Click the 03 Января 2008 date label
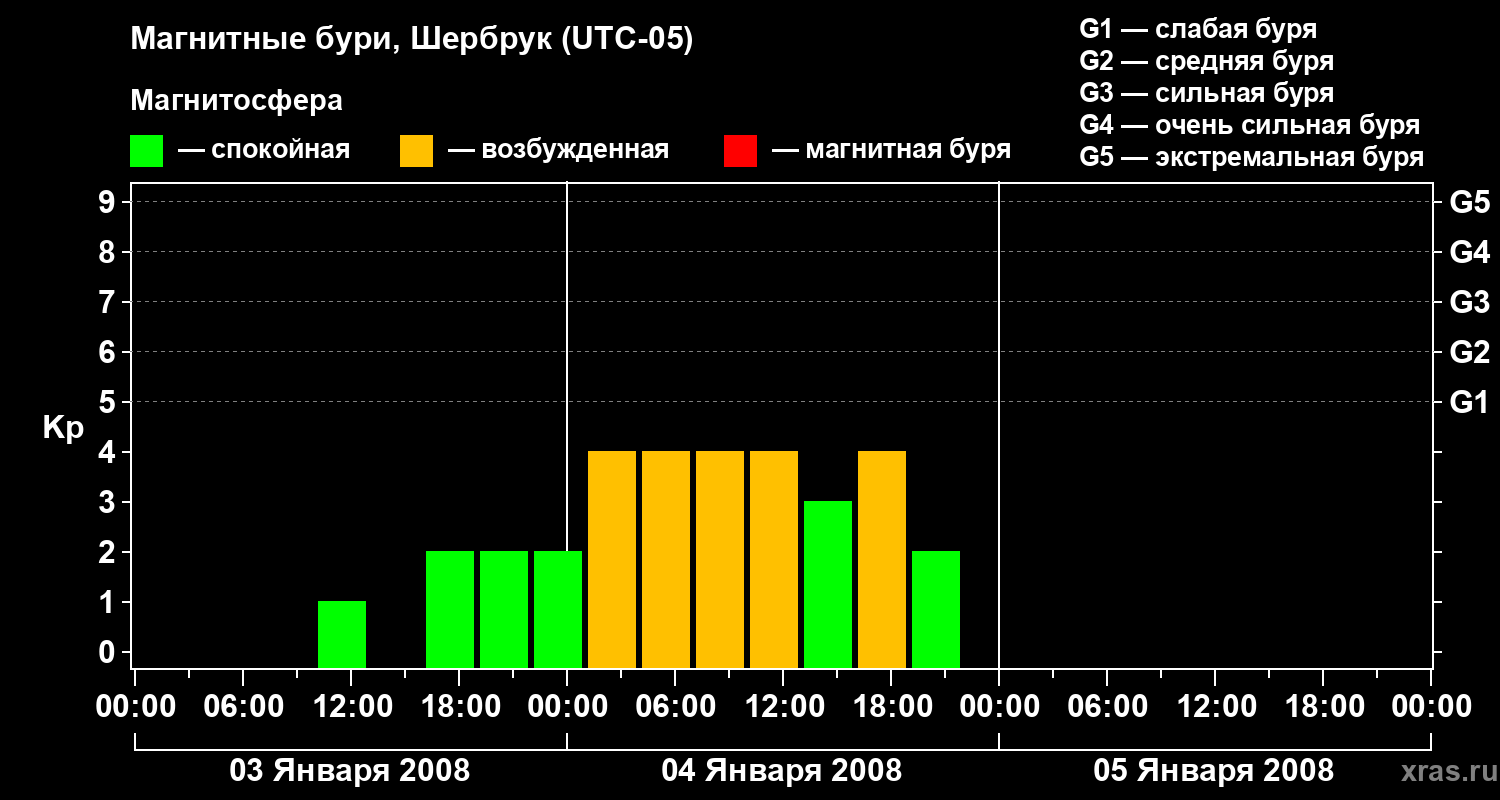This screenshot has height=800, width=1500. tap(350, 770)
